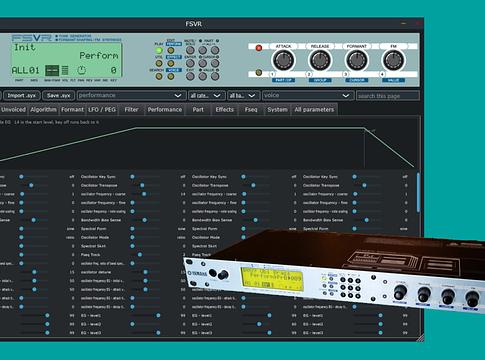Toggle the red LED knob-mode button
485x360 pixels.
pyautogui.click(x=259, y=48)
